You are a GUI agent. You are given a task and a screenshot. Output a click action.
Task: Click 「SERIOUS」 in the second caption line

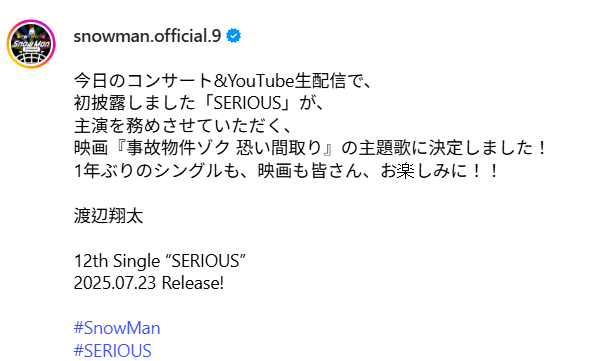[x=247, y=103]
